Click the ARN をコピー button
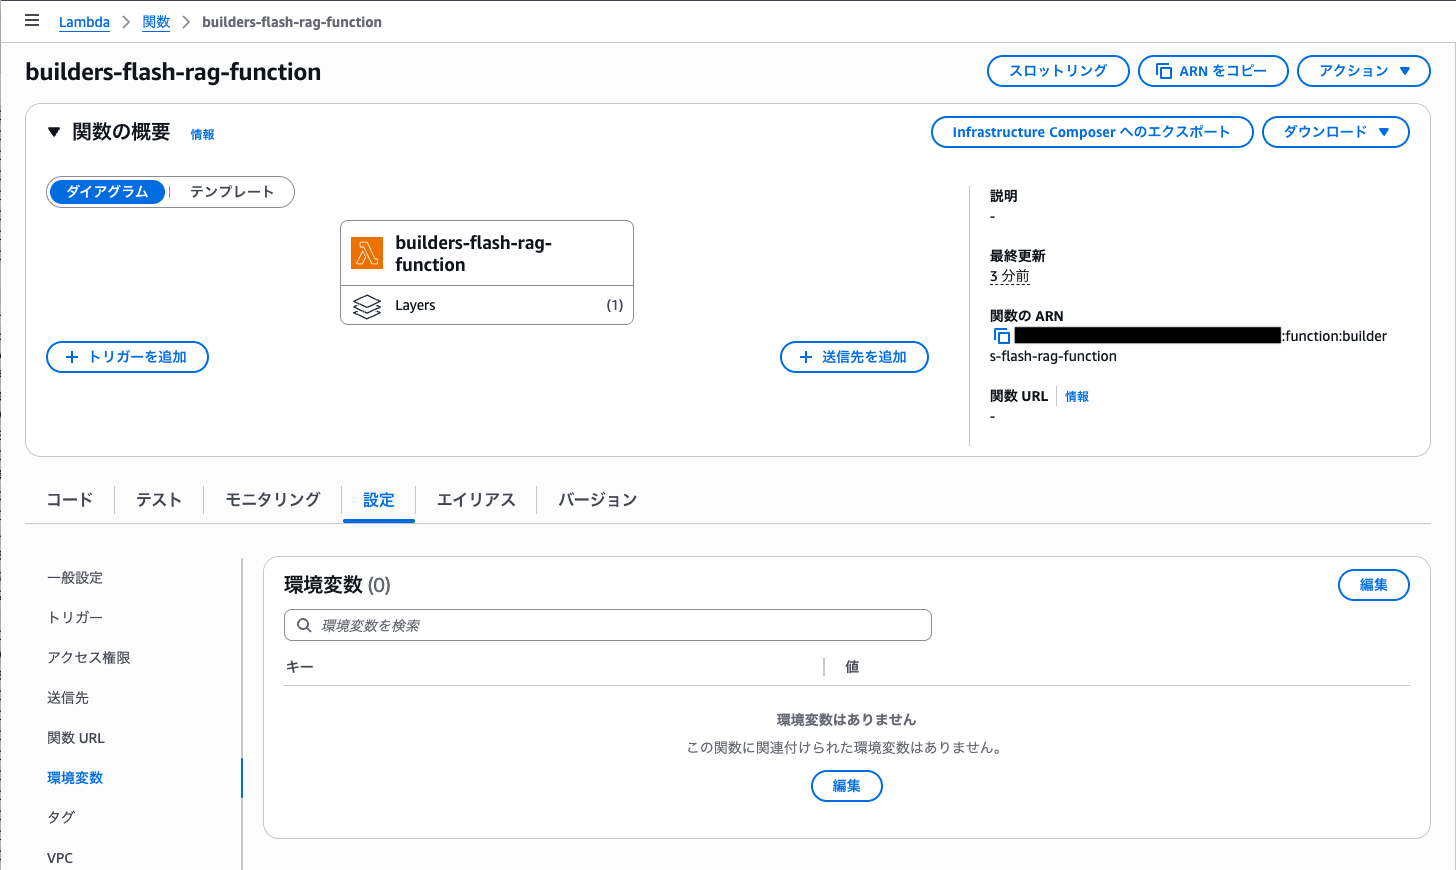Viewport: 1456px width, 870px height. (x=1212, y=71)
